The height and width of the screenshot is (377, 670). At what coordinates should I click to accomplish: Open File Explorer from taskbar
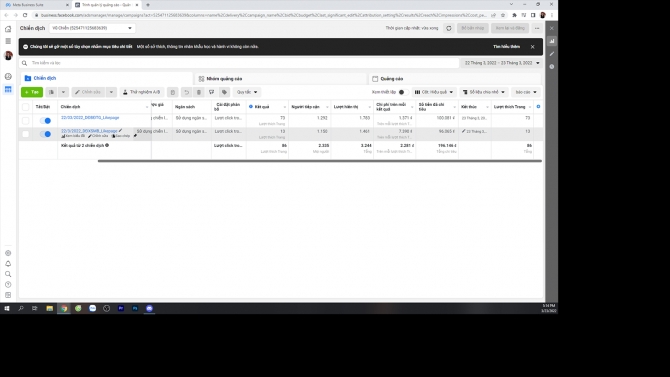(x=50, y=308)
